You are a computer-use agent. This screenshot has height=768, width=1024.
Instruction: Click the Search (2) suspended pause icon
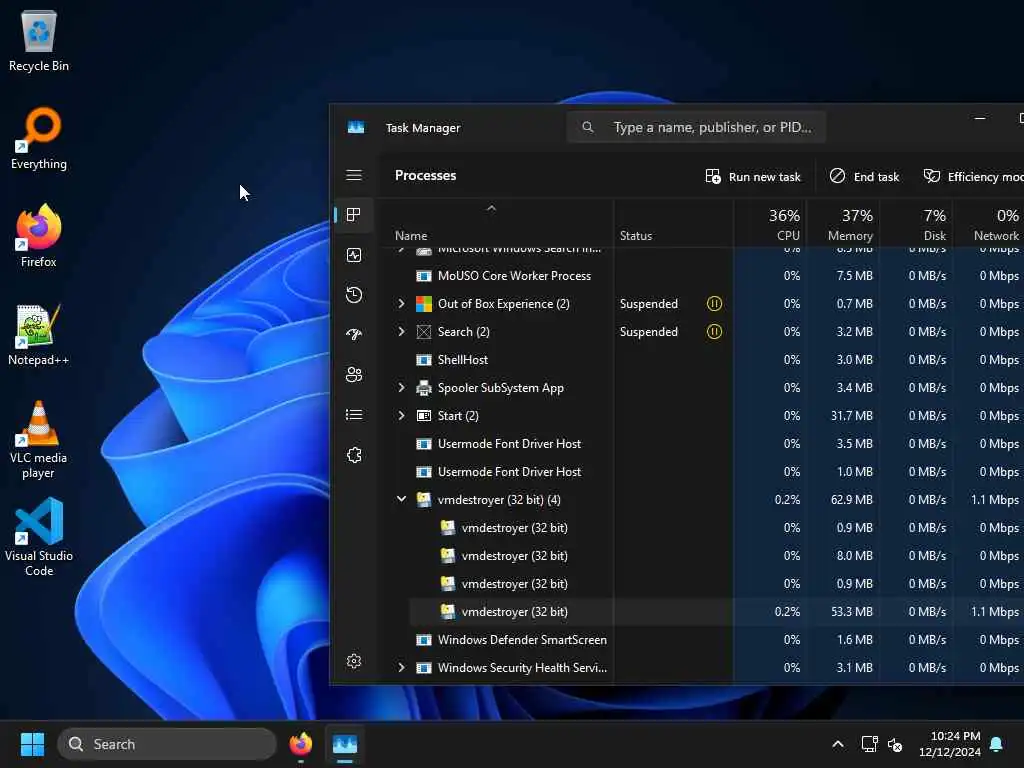click(x=714, y=332)
